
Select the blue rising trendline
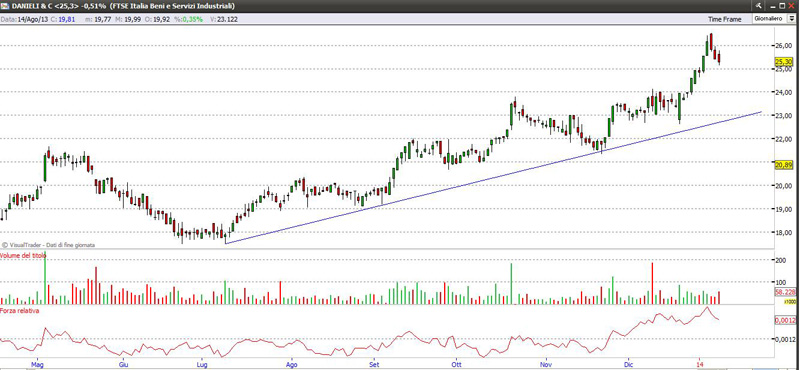493,177
